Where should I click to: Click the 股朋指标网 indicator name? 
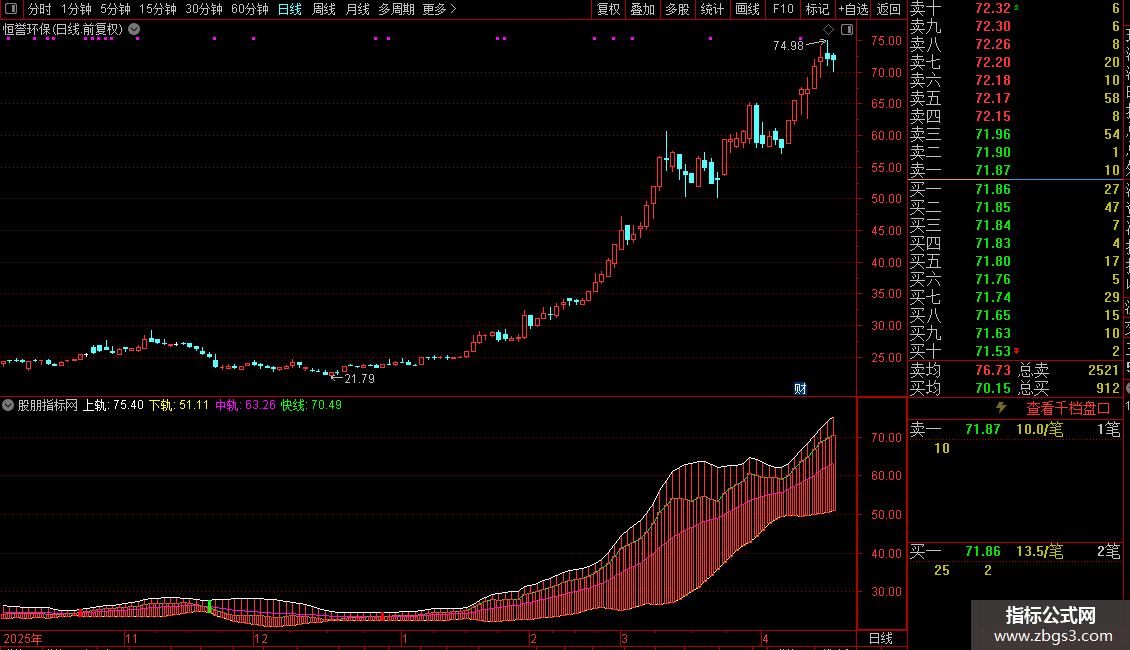(48, 405)
